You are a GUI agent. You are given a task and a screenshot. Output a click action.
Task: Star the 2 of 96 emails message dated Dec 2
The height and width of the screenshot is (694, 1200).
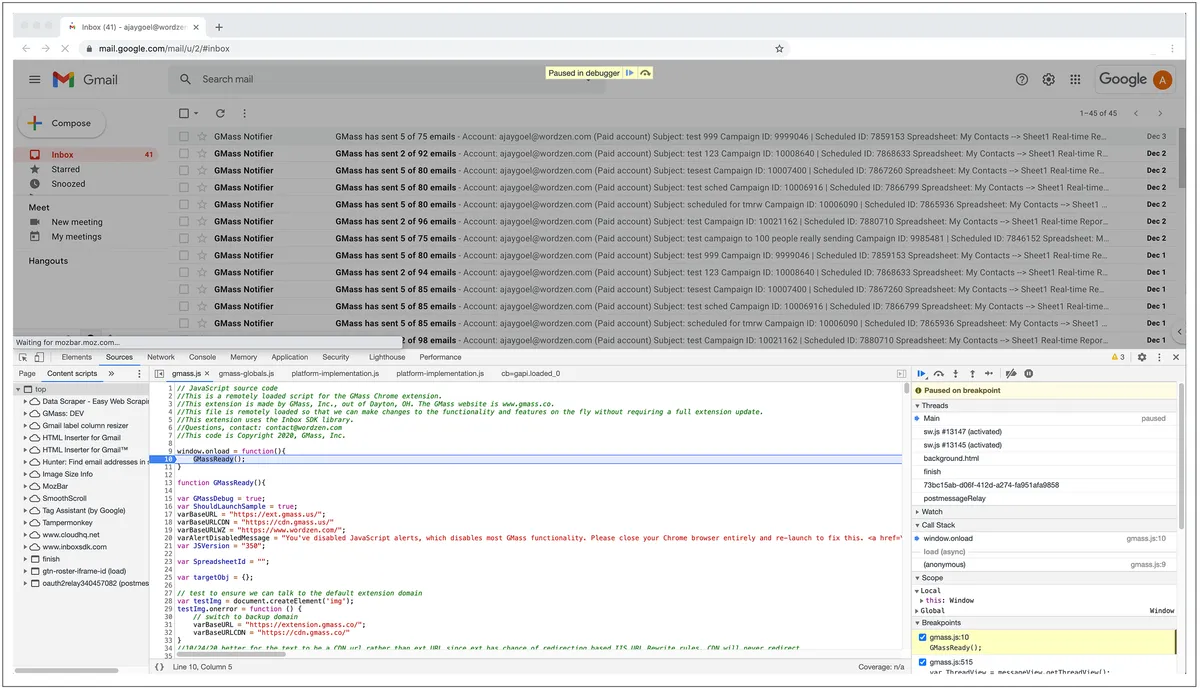click(202, 221)
